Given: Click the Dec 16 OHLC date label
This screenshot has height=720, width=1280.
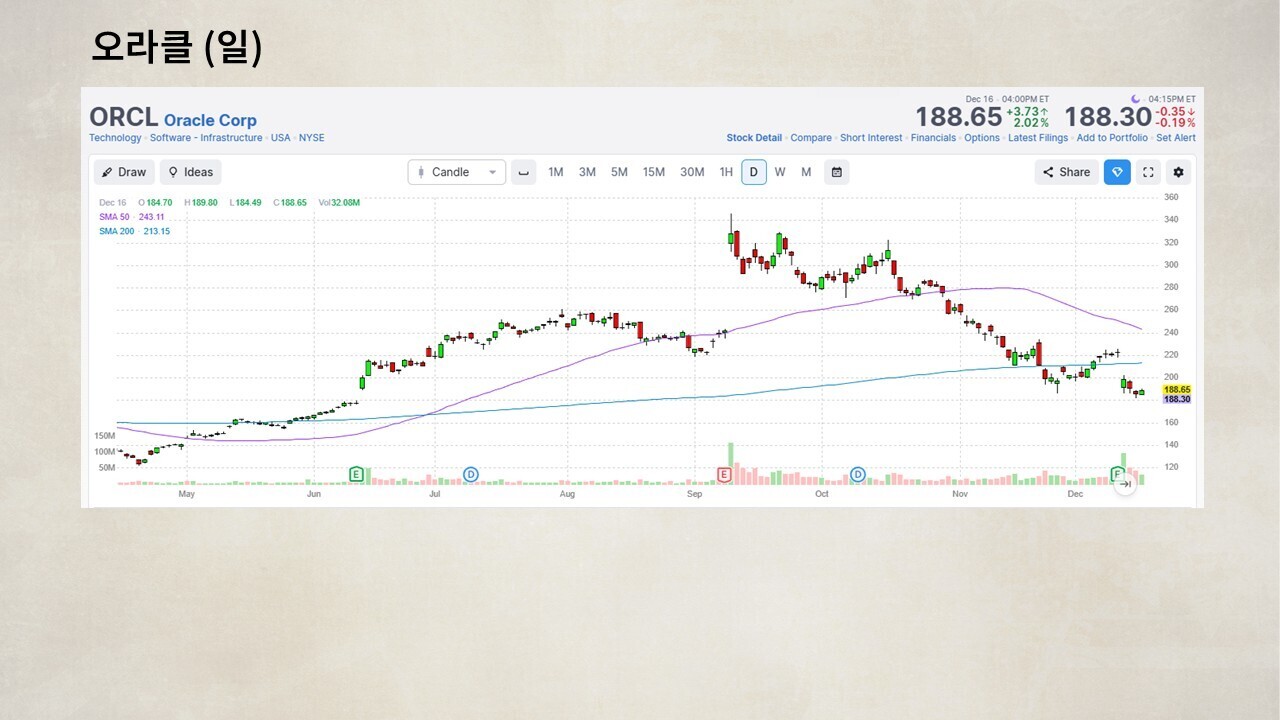Looking at the screenshot, I should point(113,203).
